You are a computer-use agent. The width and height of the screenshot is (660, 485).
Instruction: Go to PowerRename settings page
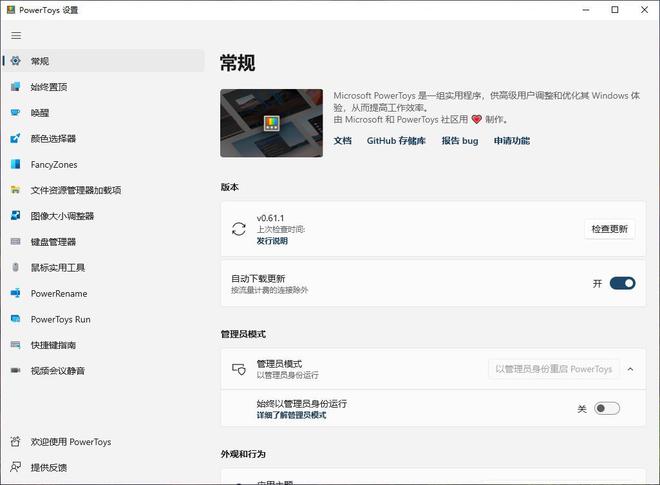click(104, 293)
